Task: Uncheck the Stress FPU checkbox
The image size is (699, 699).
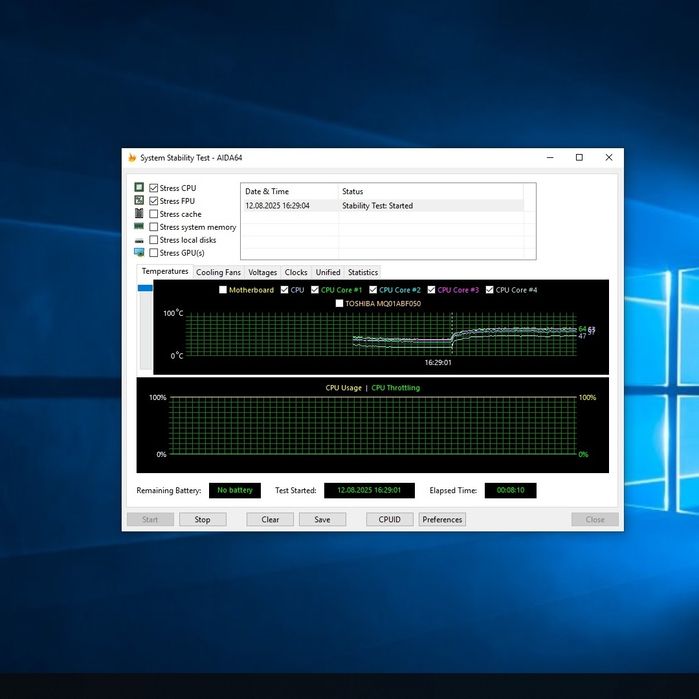Action: [153, 201]
